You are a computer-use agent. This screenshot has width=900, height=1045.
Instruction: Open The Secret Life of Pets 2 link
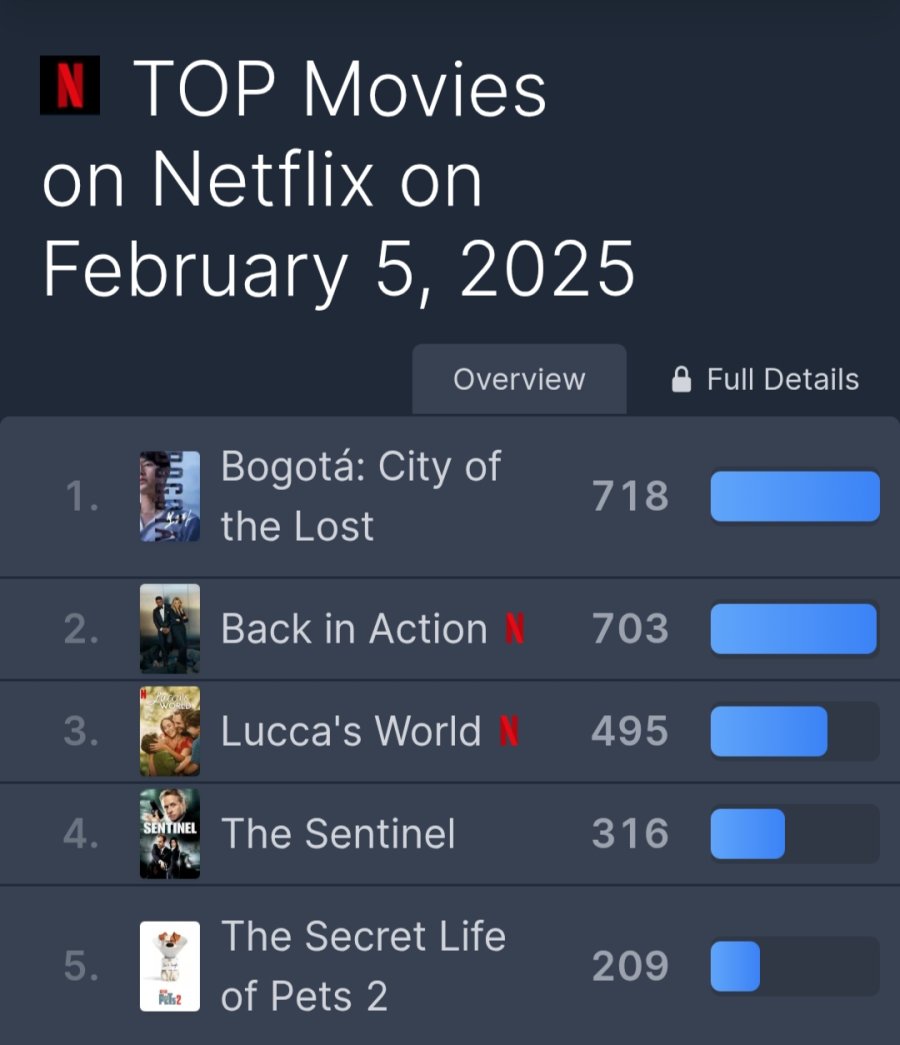tap(363, 966)
